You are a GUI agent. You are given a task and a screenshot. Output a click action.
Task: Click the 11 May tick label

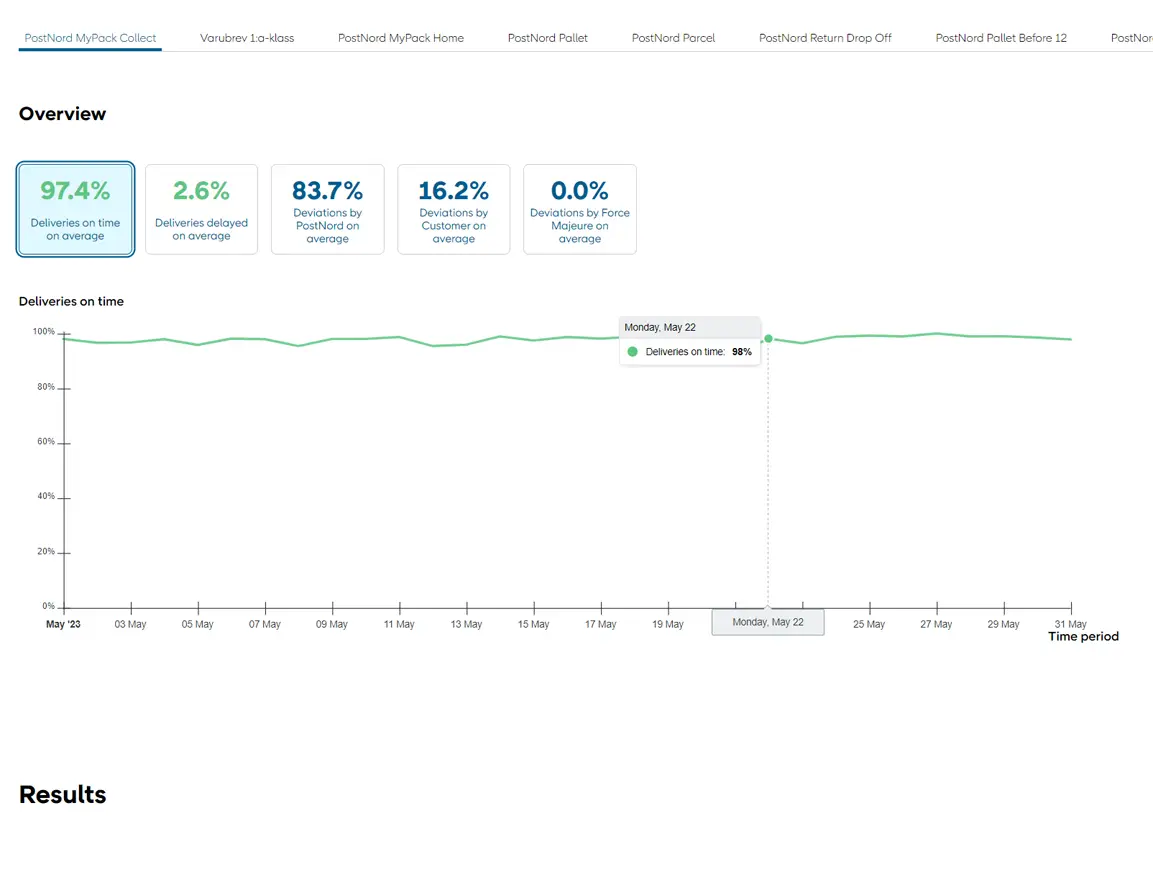coord(399,624)
